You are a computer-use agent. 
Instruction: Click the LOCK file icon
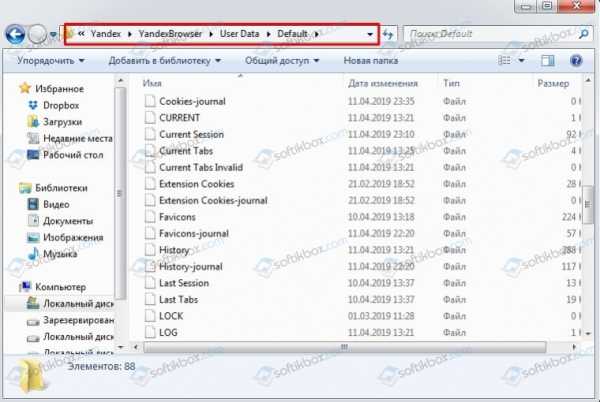tap(150, 316)
